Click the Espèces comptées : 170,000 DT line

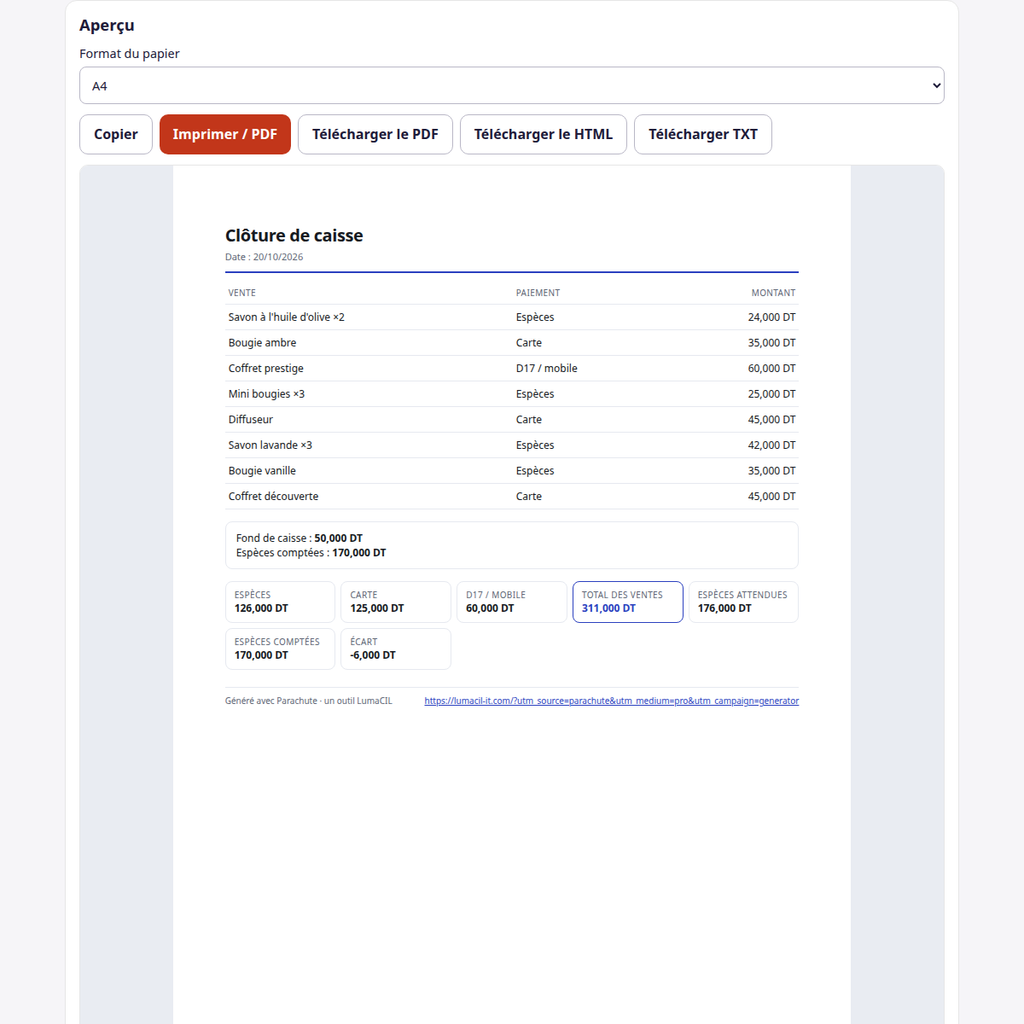coord(311,552)
